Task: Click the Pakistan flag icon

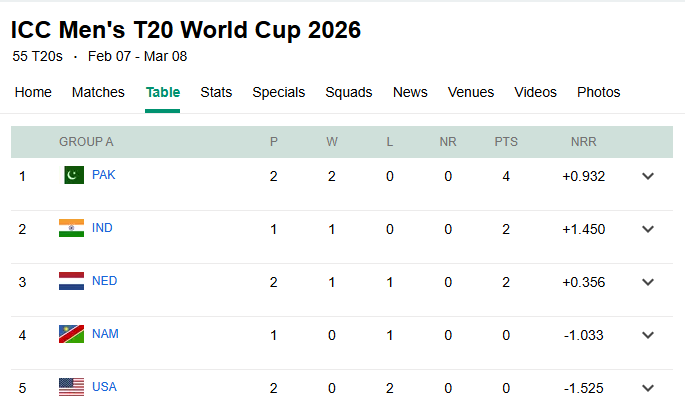Action: point(72,175)
